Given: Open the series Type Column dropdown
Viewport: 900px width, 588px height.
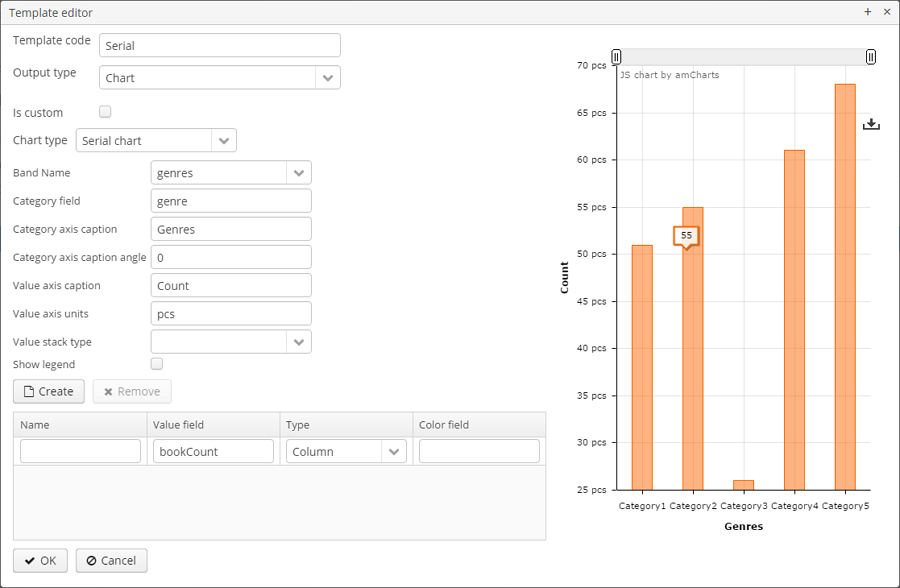Looking at the screenshot, I should pos(394,452).
